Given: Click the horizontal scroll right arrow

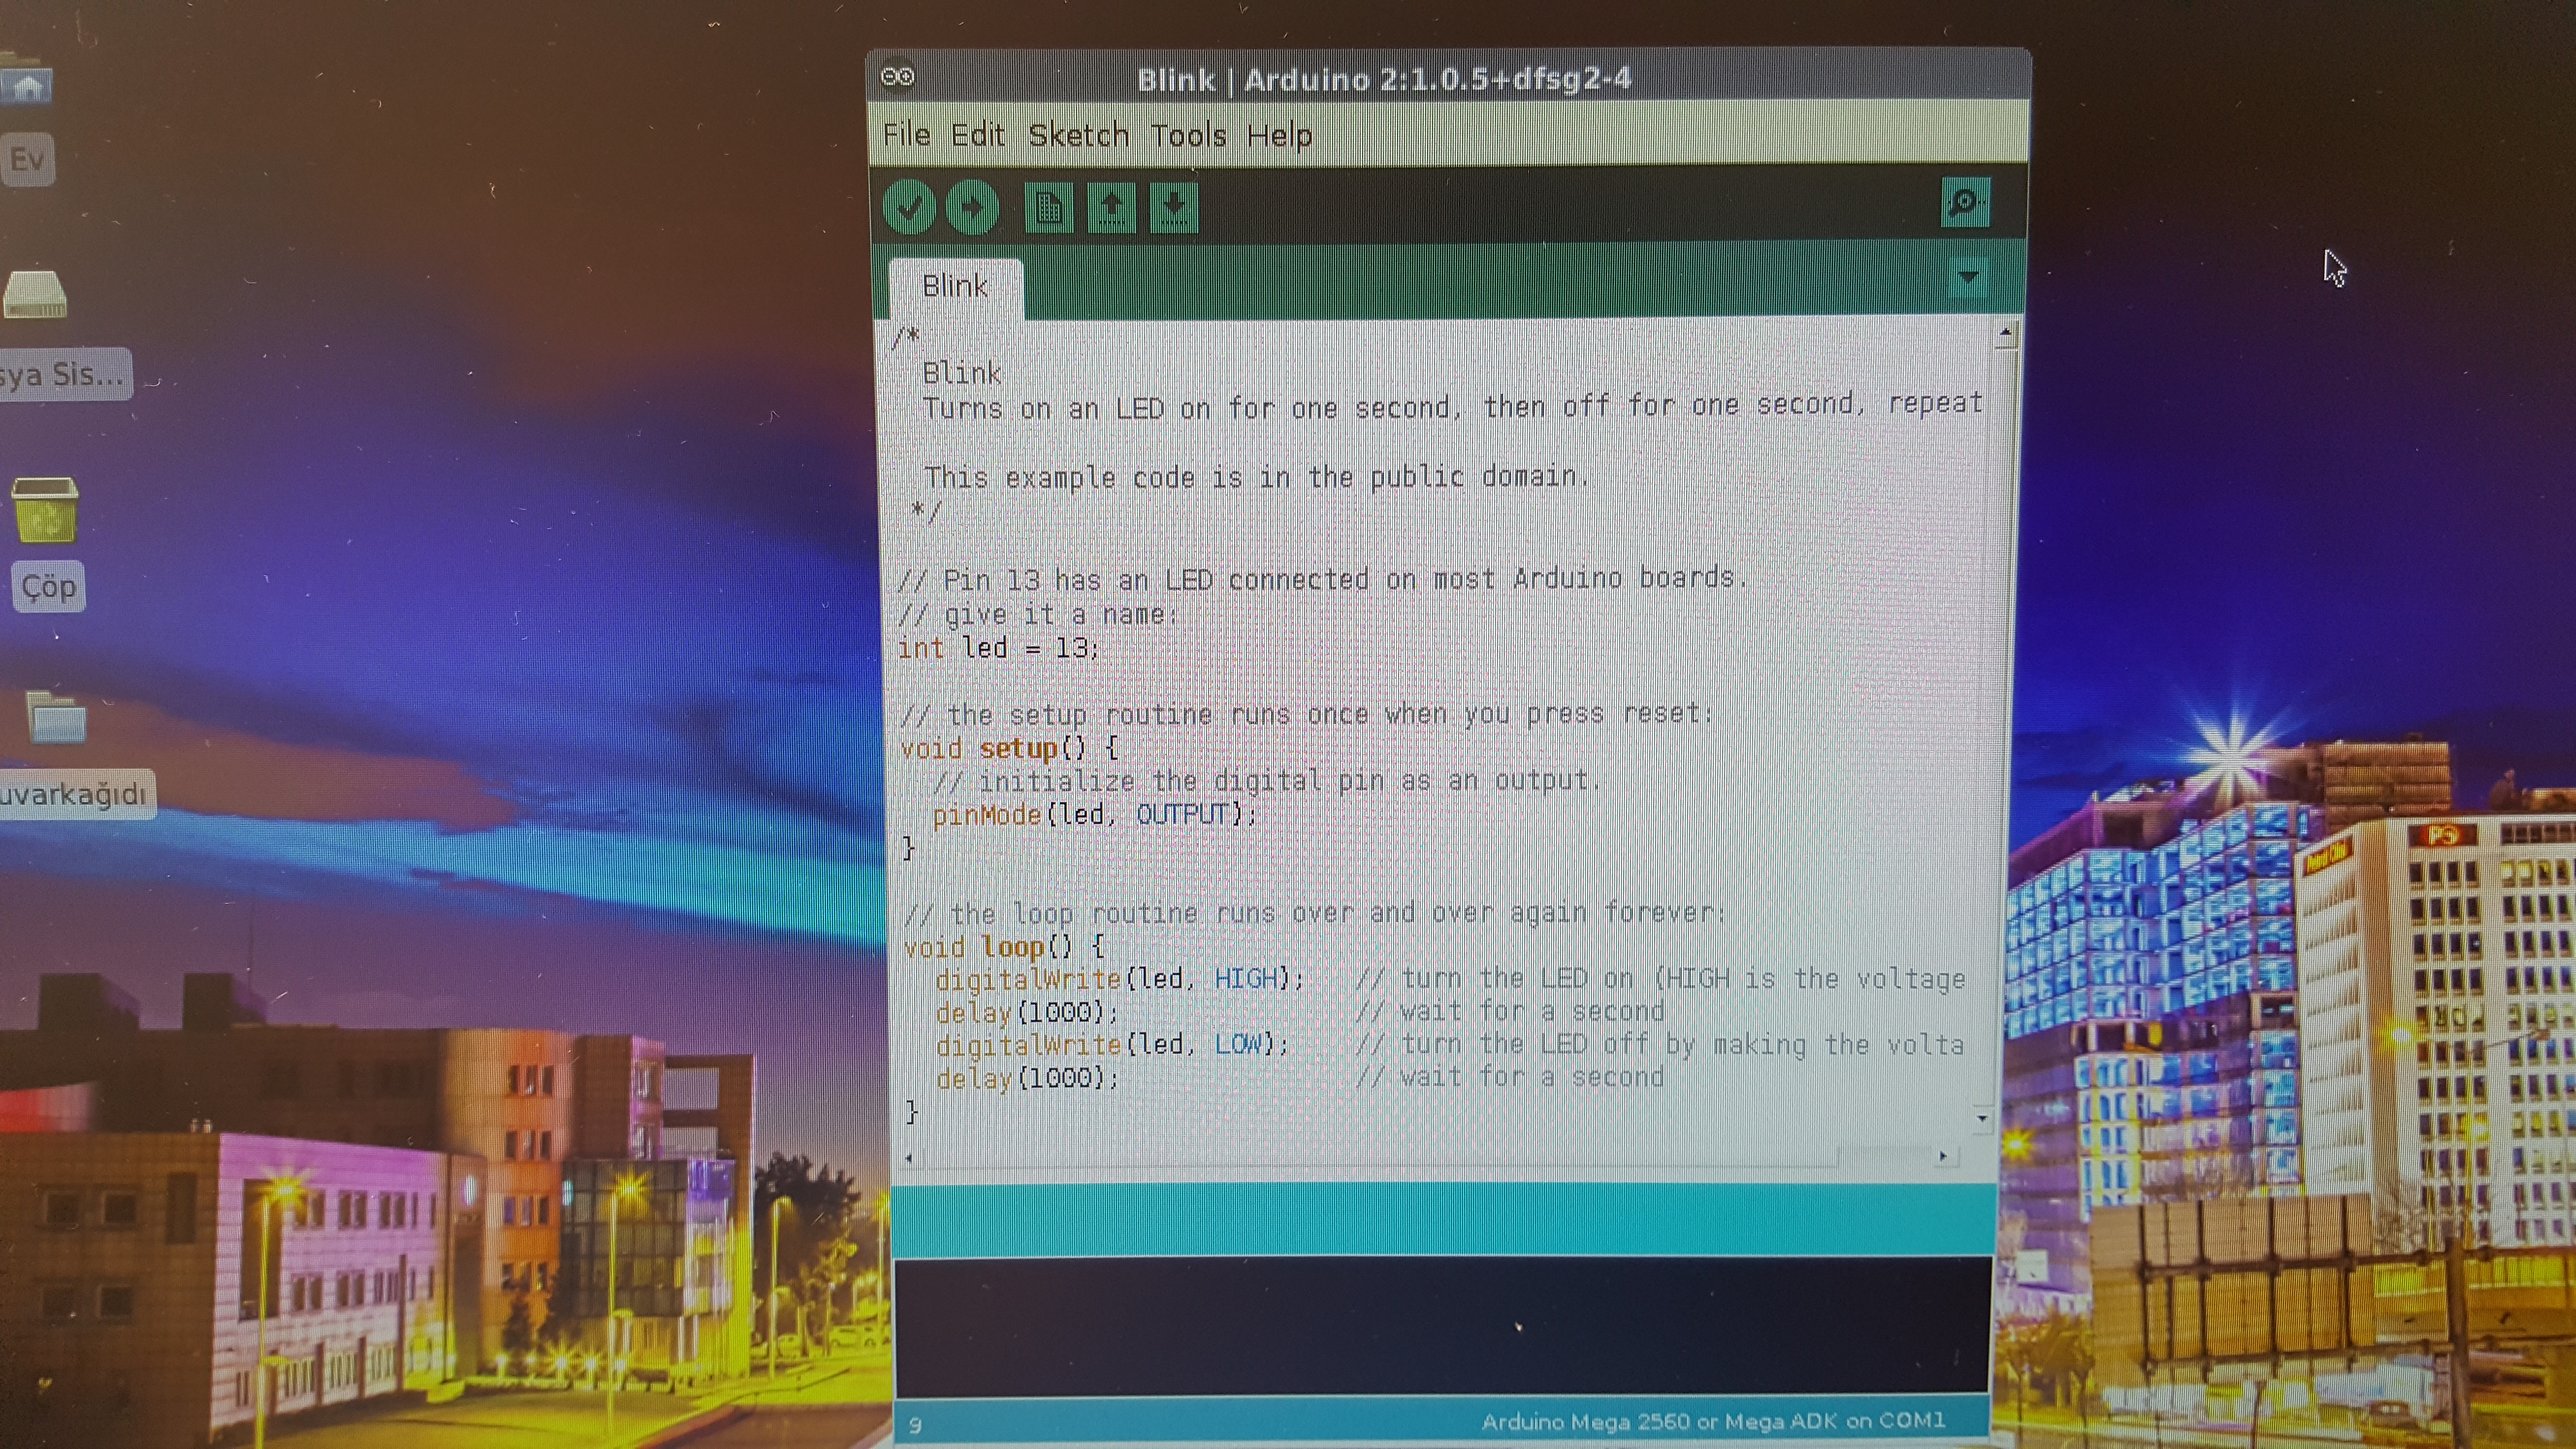Looking at the screenshot, I should [1943, 1156].
